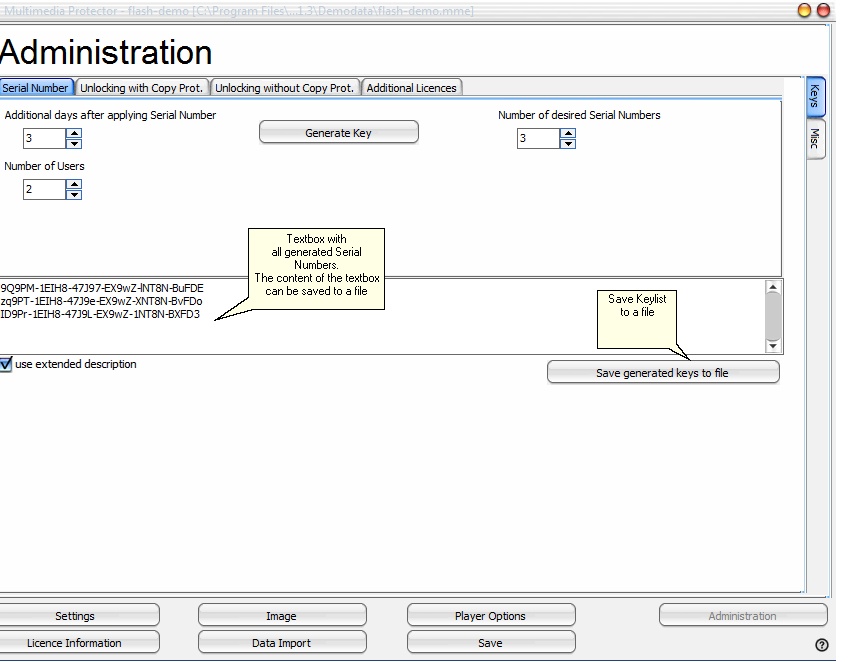
Task: Increase number of desired Serial Numbers
Action: (567, 133)
